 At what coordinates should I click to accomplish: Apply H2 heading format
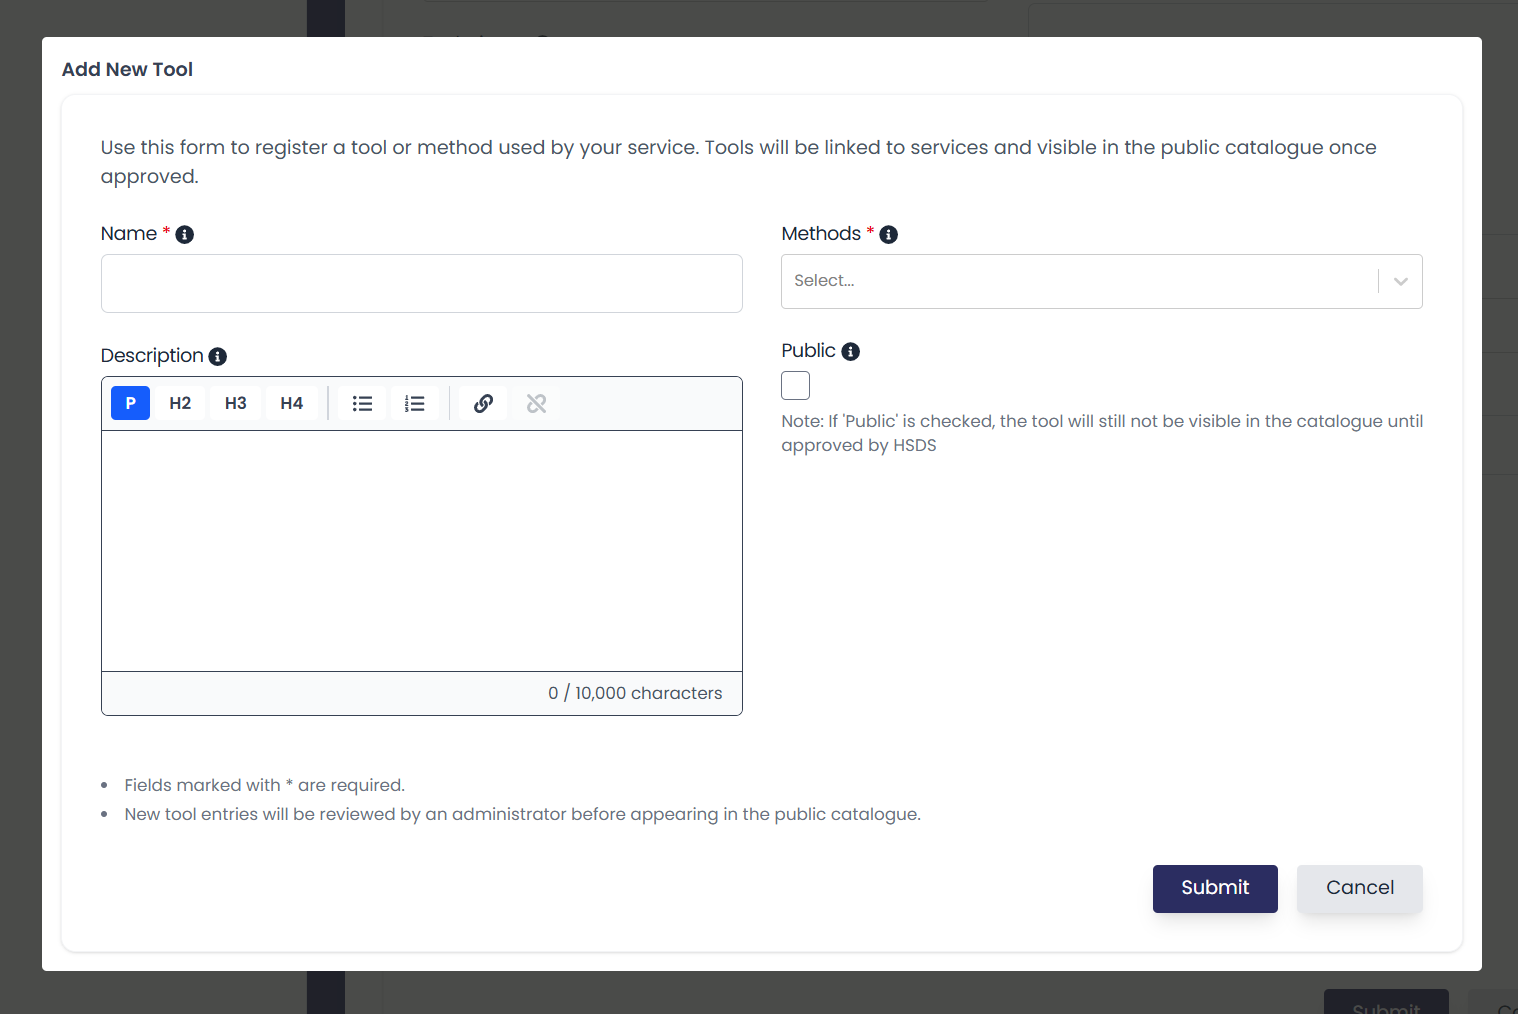[180, 403]
